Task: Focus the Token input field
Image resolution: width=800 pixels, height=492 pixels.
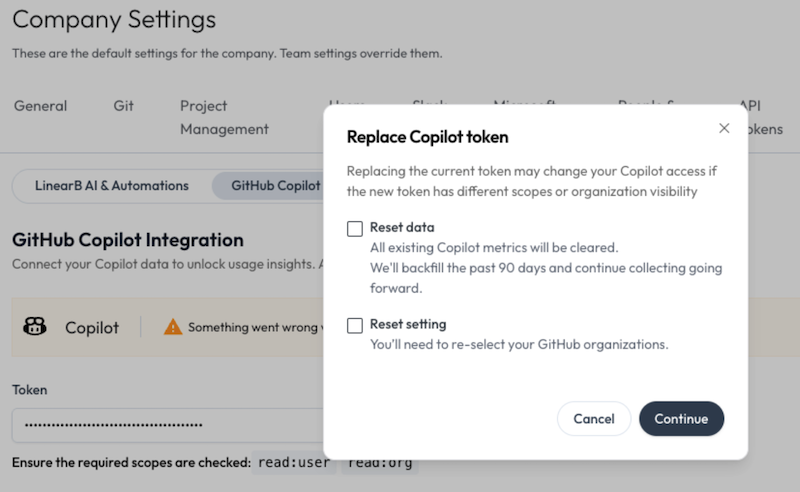Action: (x=165, y=425)
